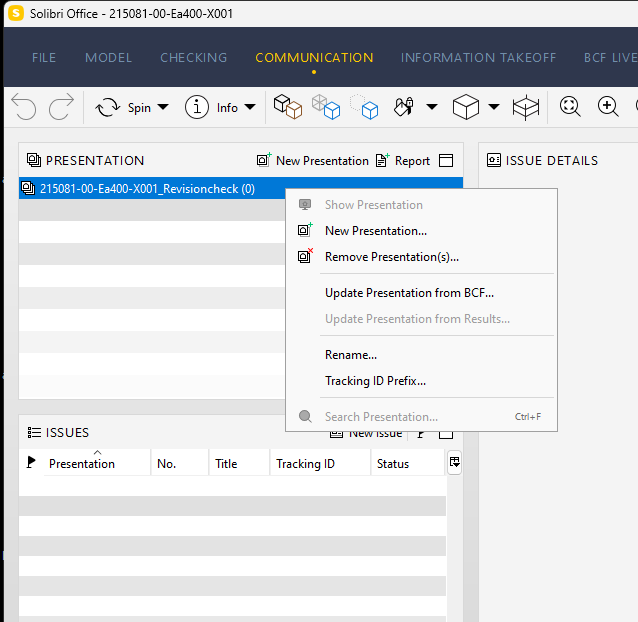Click the dashed-outline transparent cube icon
This screenshot has width=638, height=622.
pos(364,107)
